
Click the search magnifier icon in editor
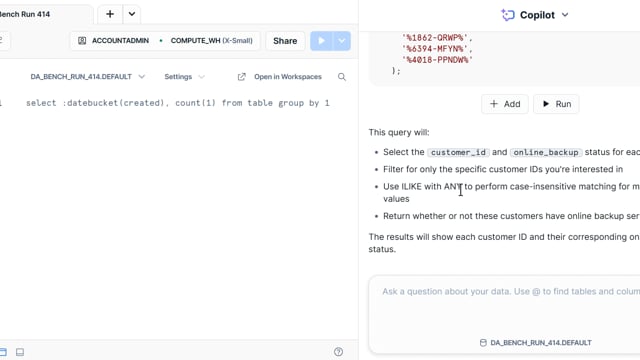click(x=342, y=77)
